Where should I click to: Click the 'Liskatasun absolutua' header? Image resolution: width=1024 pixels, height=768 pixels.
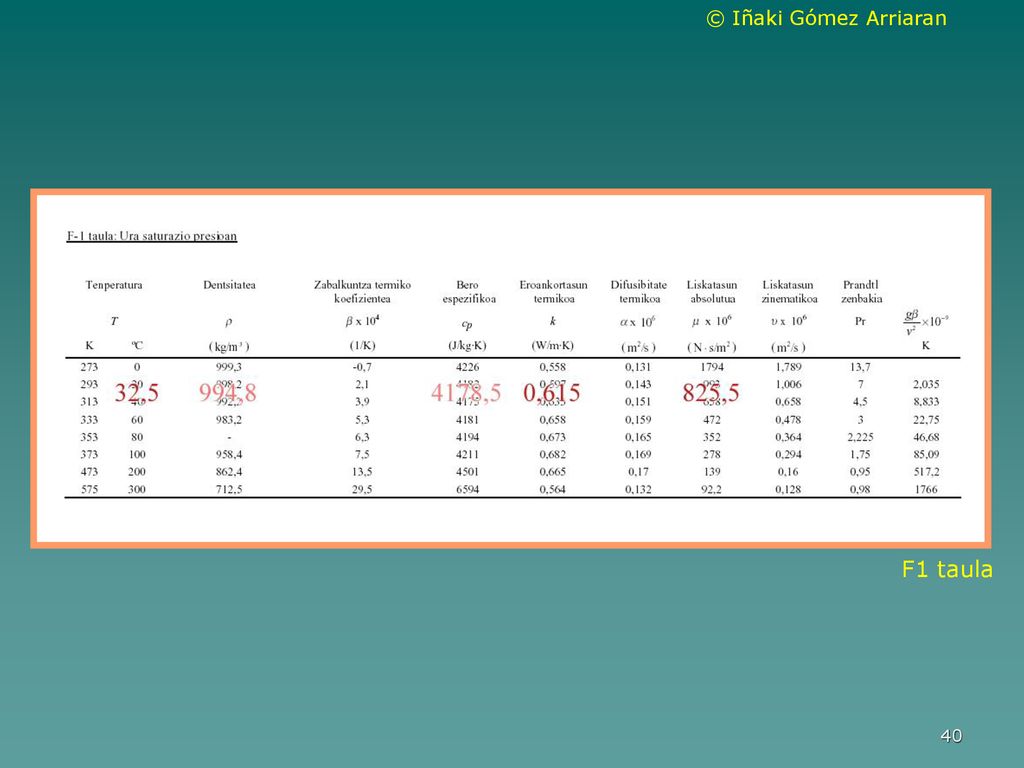712,291
